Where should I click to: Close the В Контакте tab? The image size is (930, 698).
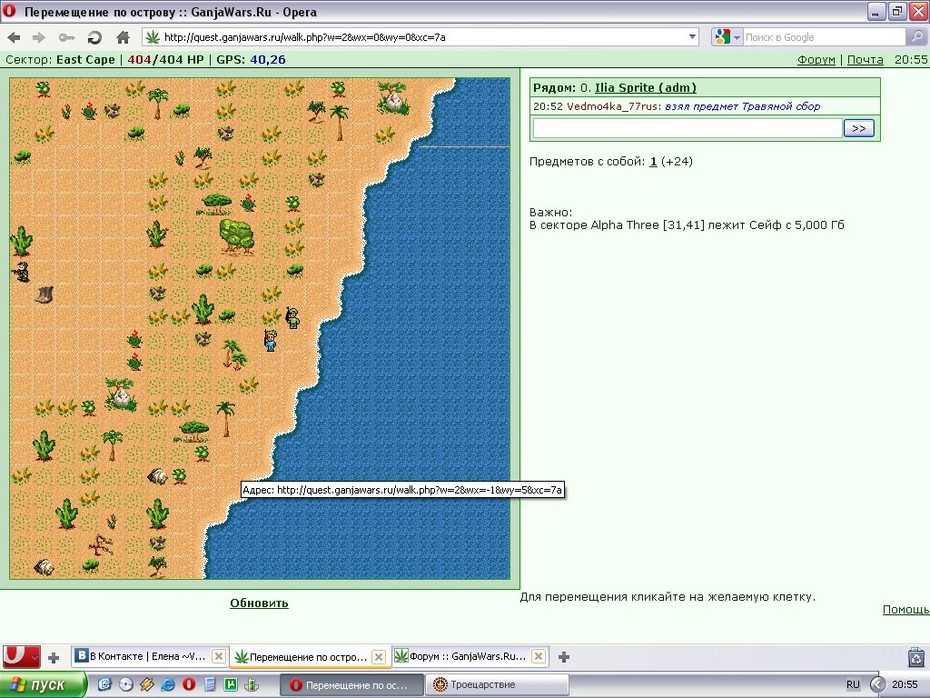click(x=219, y=656)
